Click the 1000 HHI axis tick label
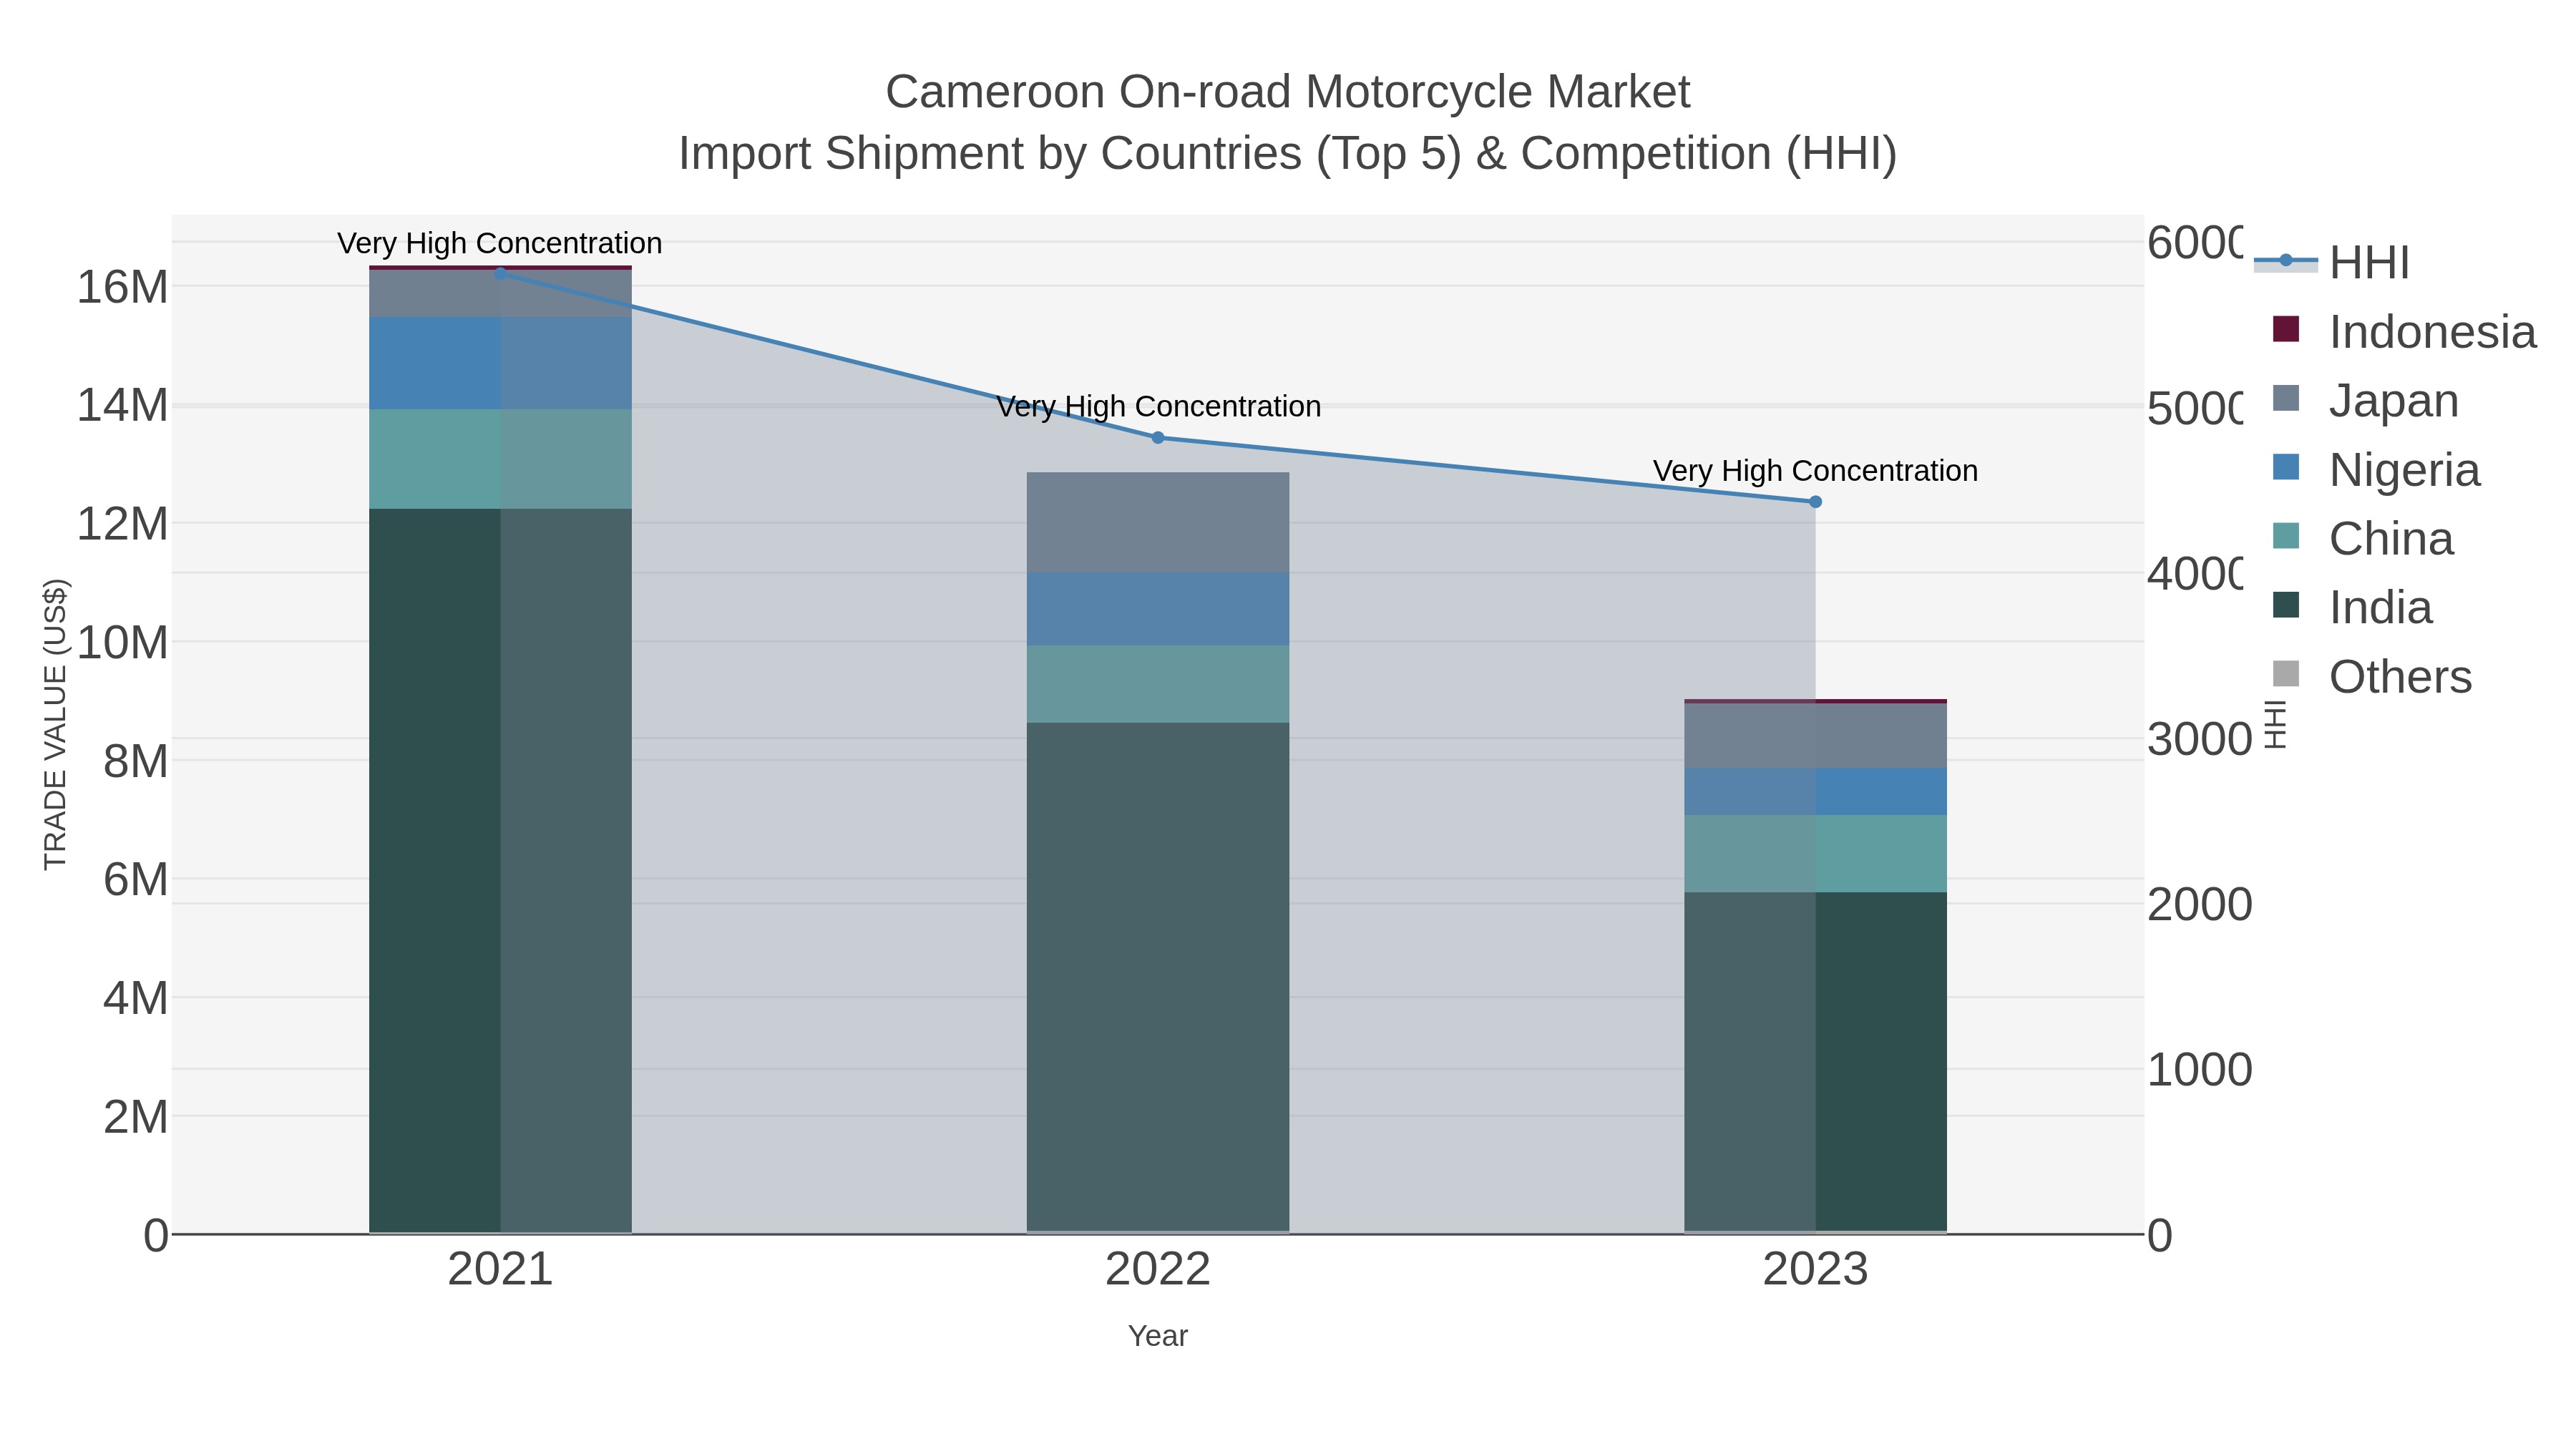The image size is (2576, 1449). point(2199,1070)
